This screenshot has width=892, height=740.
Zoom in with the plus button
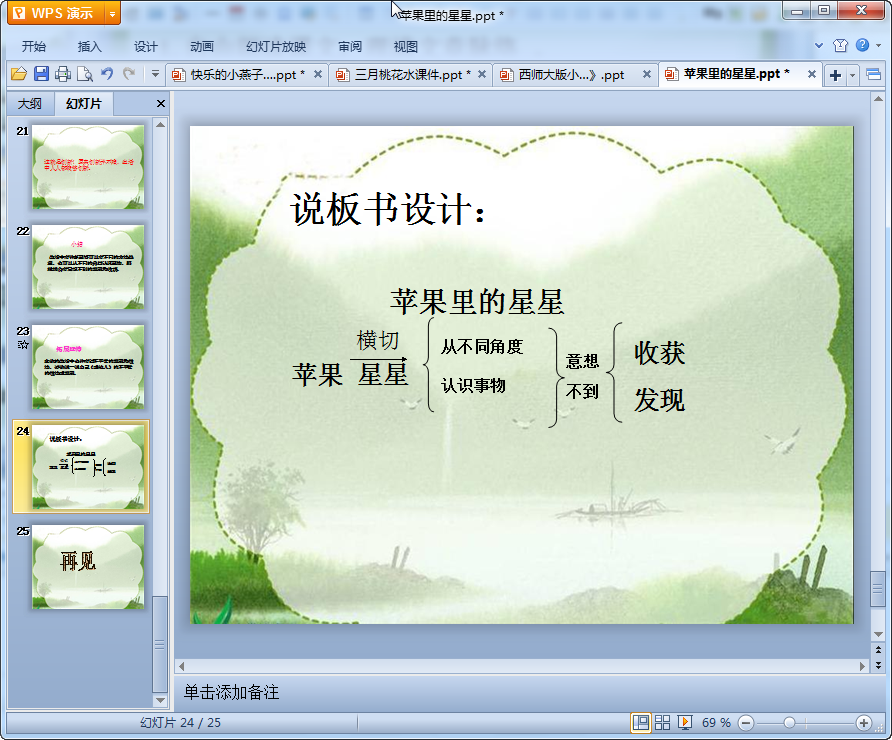pyautogui.click(x=864, y=724)
